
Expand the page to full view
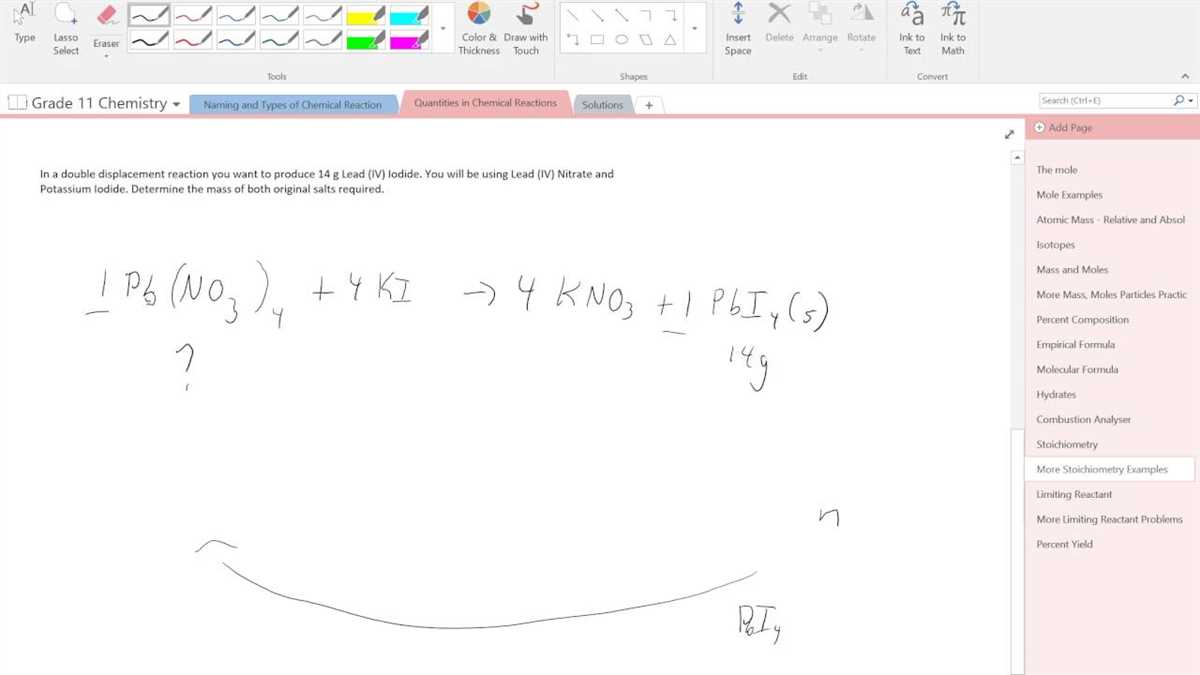(1009, 134)
